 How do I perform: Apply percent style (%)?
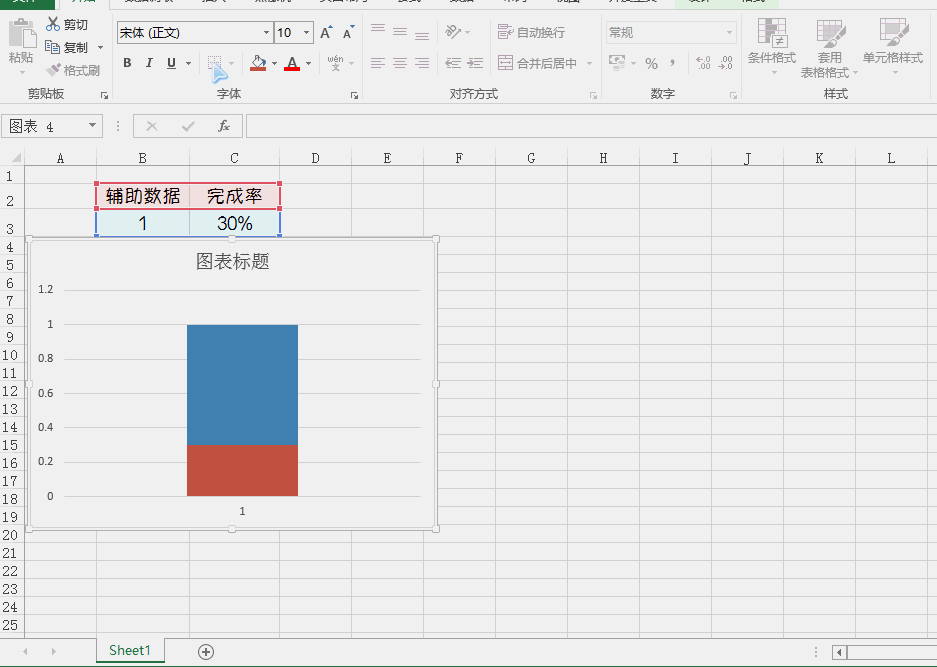[651, 63]
